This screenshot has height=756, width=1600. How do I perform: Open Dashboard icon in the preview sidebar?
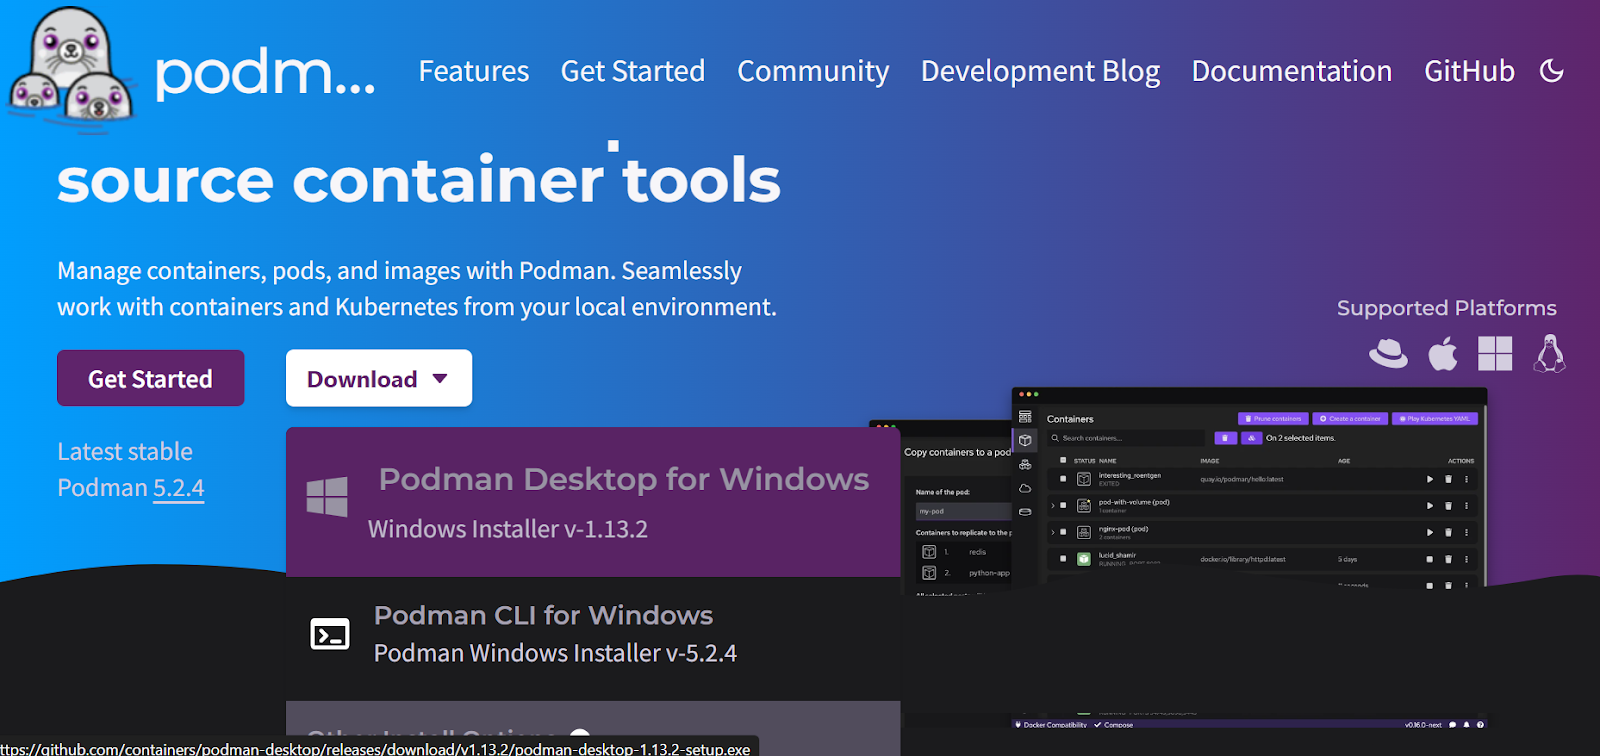[1025, 417]
